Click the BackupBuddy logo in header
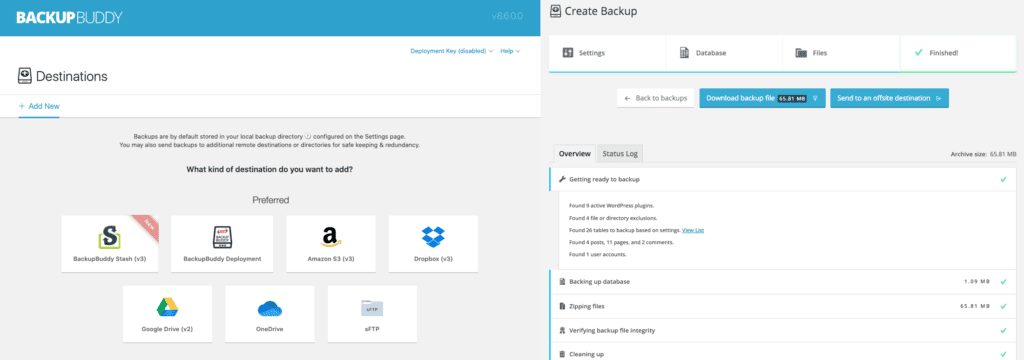This screenshot has width=1024, height=360. click(x=69, y=18)
